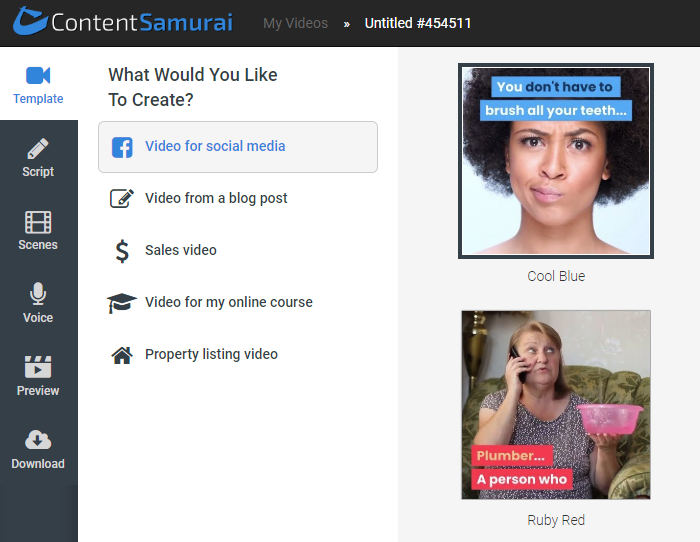Click the Ruby Red template name
This screenshot has width=700, height=542.
pos(556,520)
